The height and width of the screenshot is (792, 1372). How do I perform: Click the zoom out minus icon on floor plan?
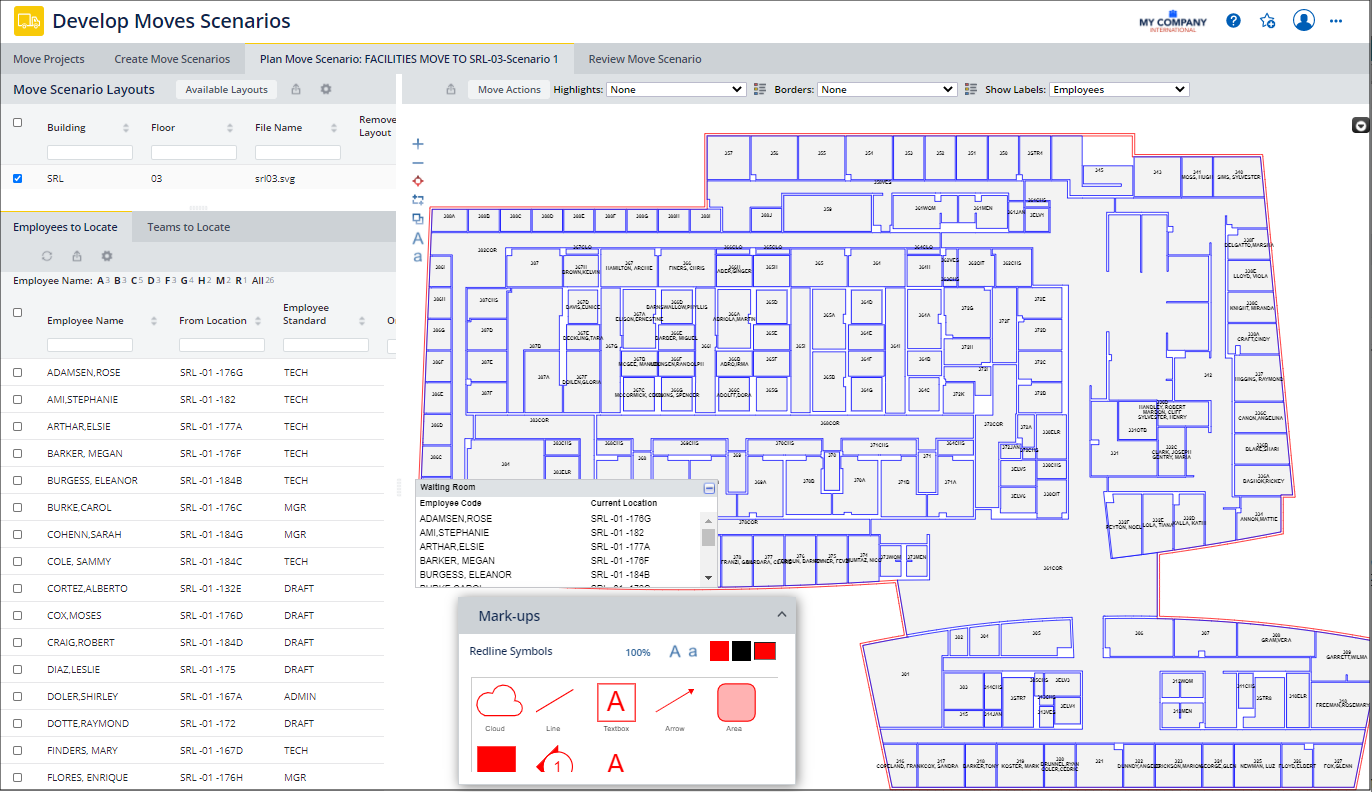tap(418, 162)
